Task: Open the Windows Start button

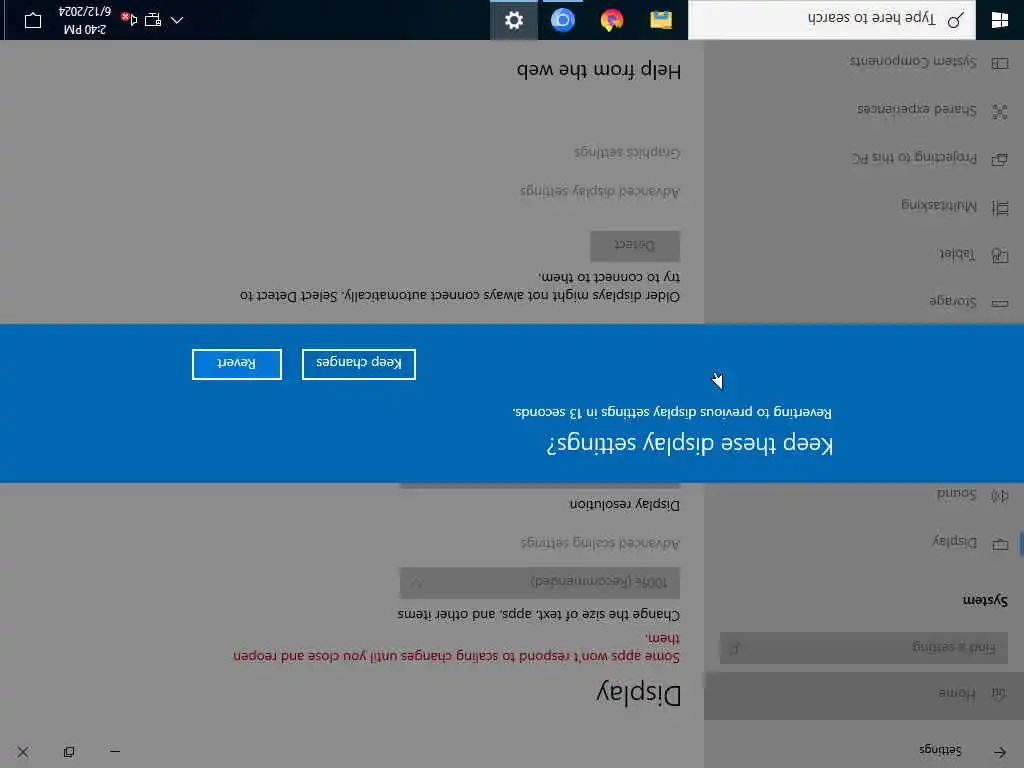Action: tap(1000, 20)
